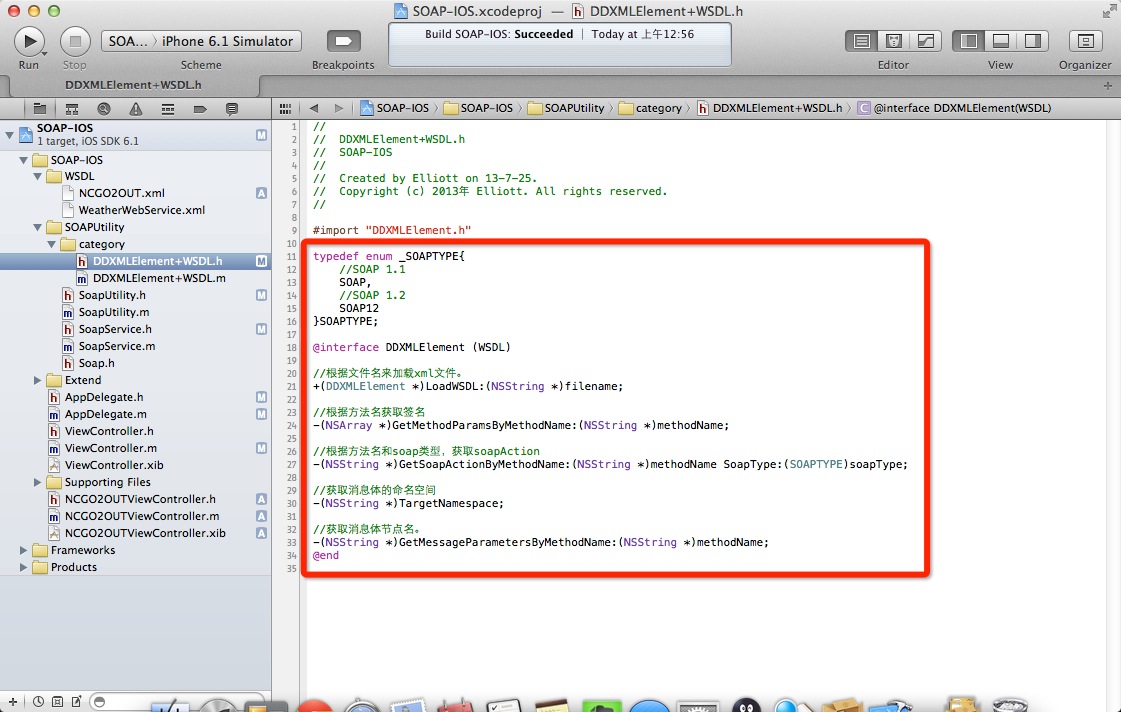Viewport: 1121px width, 712px height.
Task: Expand the Products folder
Action: coord(23,568)
